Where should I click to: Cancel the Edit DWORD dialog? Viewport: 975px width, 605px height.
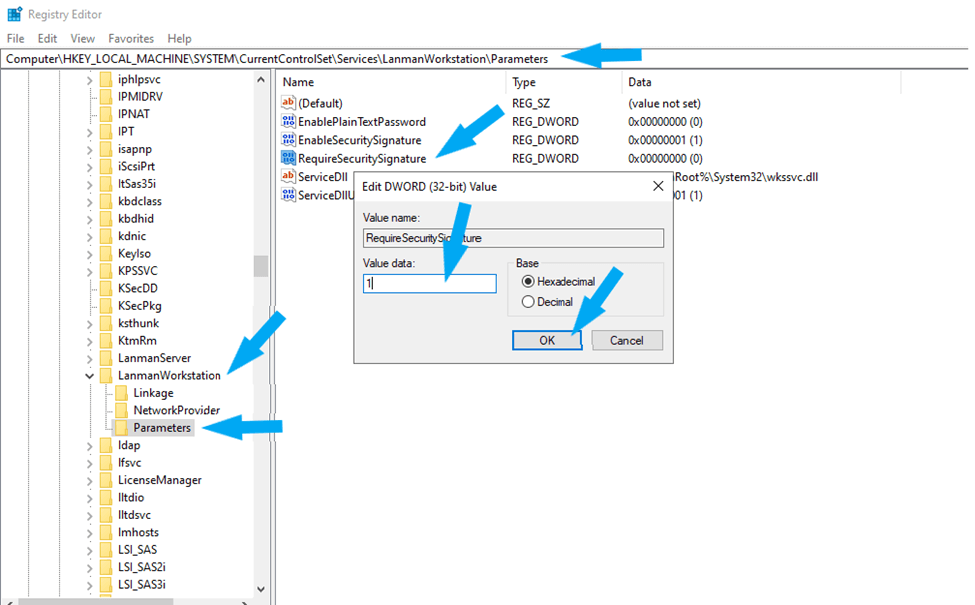tap(627, 340)
